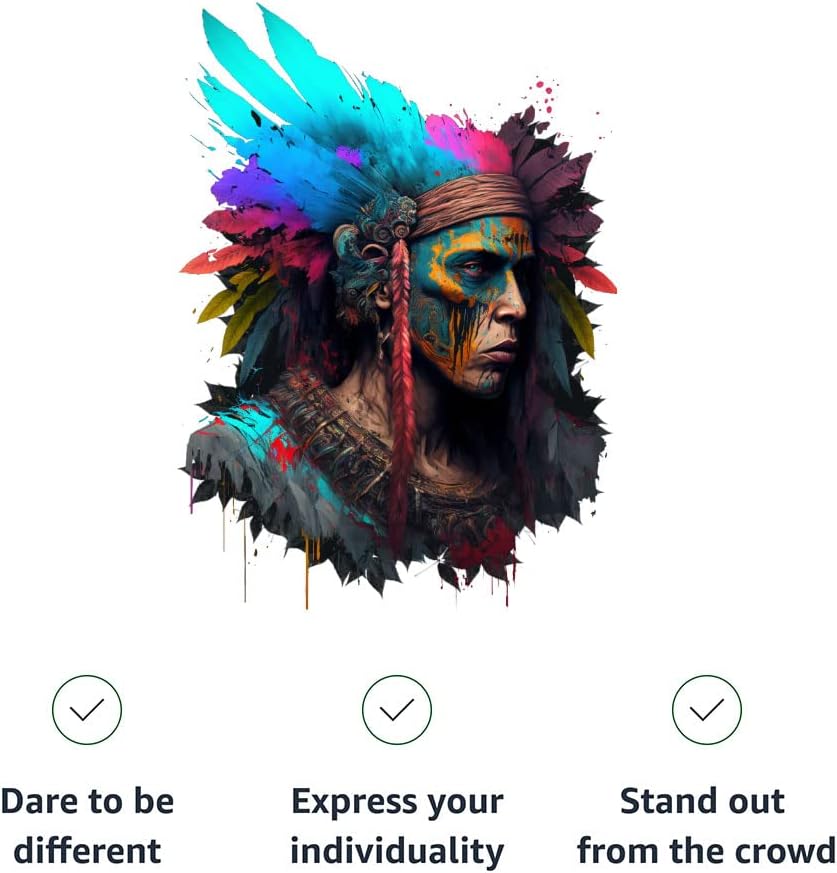This screenshot has height=873, width=837.
Task: Open the "Express your individuality" label
Action: (397, 825)
